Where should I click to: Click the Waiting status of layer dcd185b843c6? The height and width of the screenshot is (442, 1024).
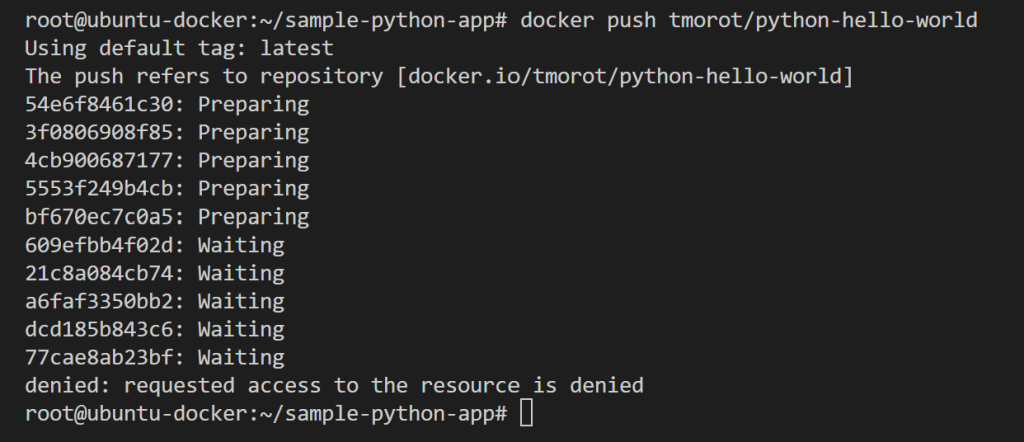241,328
